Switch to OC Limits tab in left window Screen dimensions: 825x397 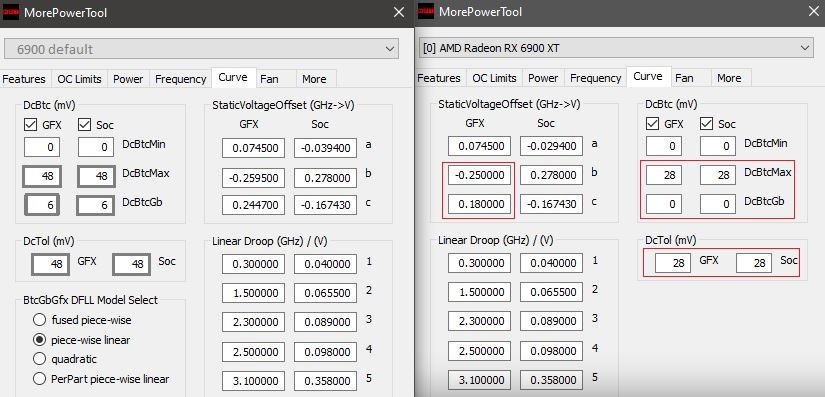click(79, 79)
